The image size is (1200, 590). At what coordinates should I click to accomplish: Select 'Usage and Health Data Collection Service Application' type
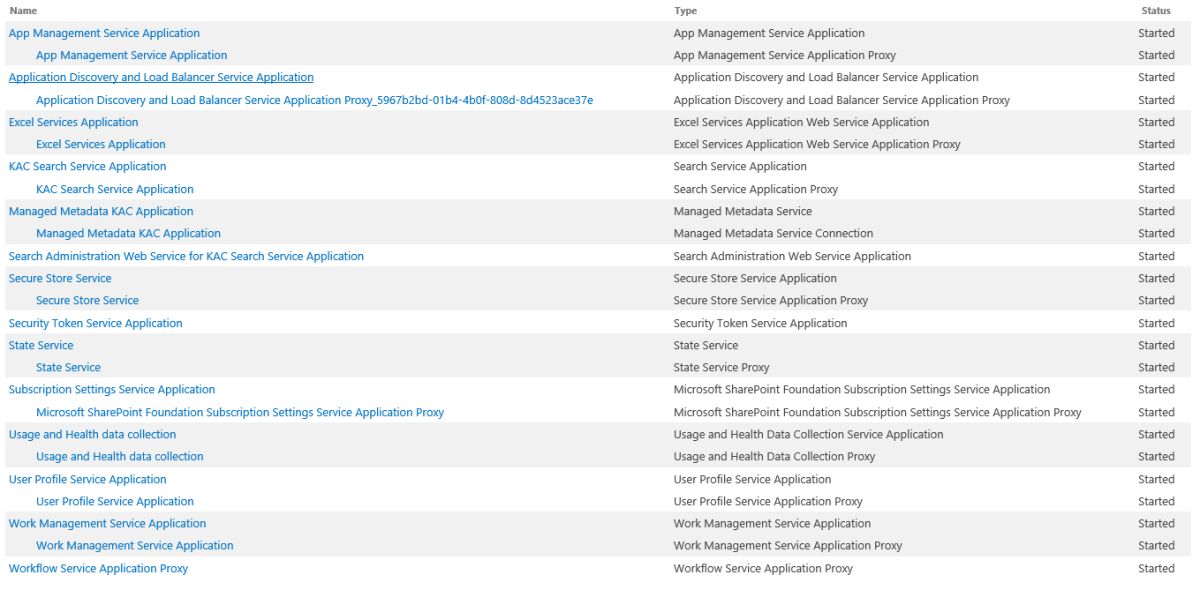[x=809, y=434]
